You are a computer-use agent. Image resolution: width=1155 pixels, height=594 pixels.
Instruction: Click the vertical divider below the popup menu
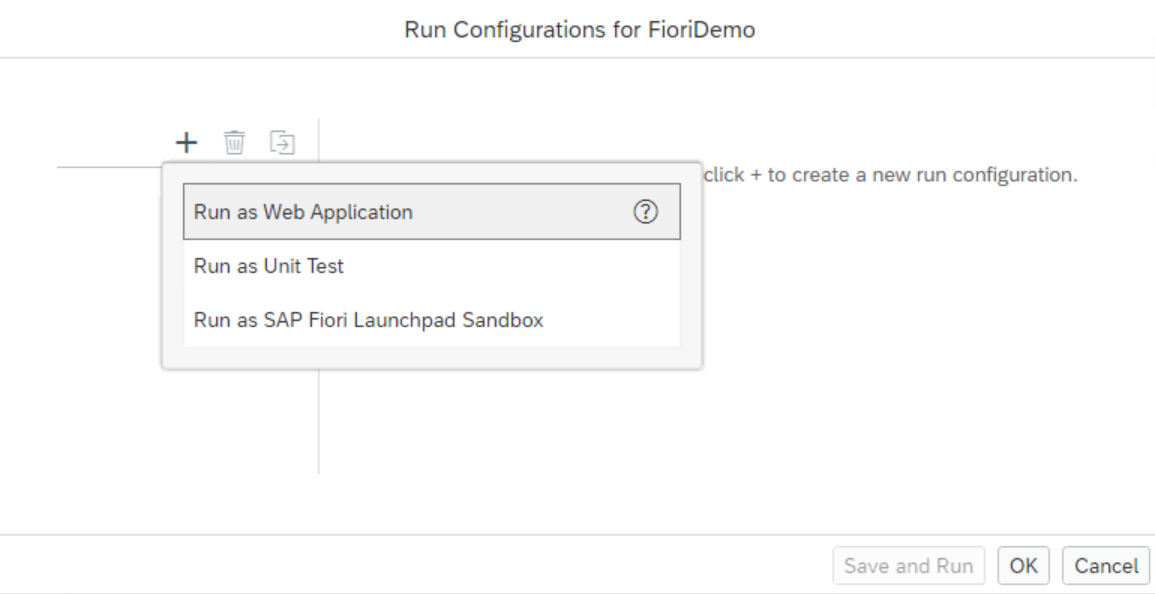[x=319, y=420]
